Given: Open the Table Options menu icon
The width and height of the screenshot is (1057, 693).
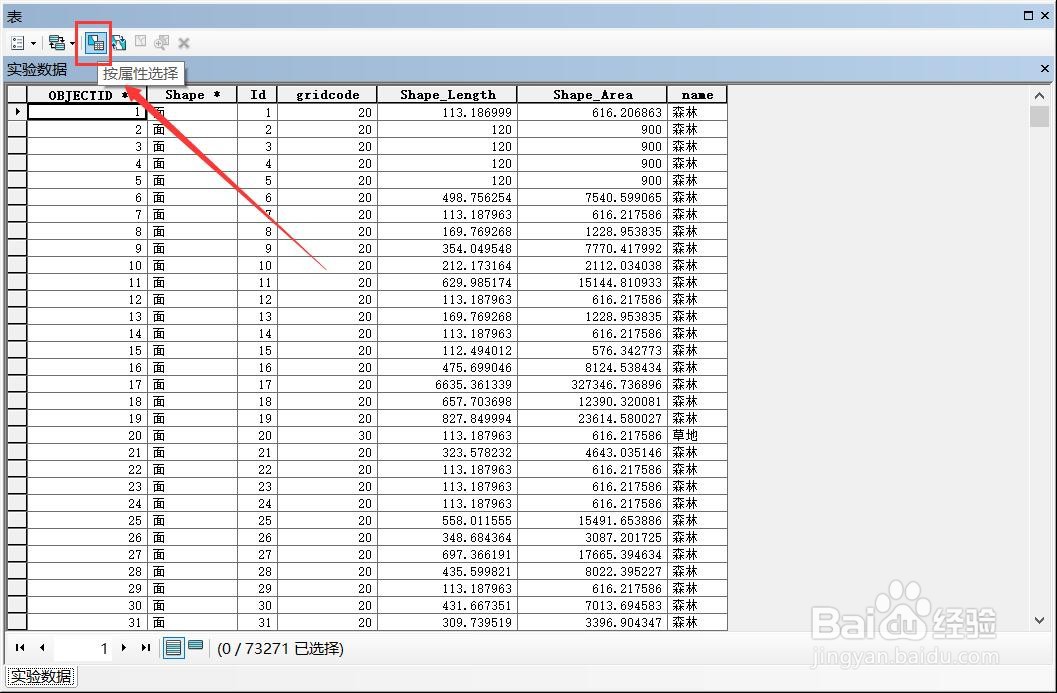Looking at the screenshot, I should point(18,43).
